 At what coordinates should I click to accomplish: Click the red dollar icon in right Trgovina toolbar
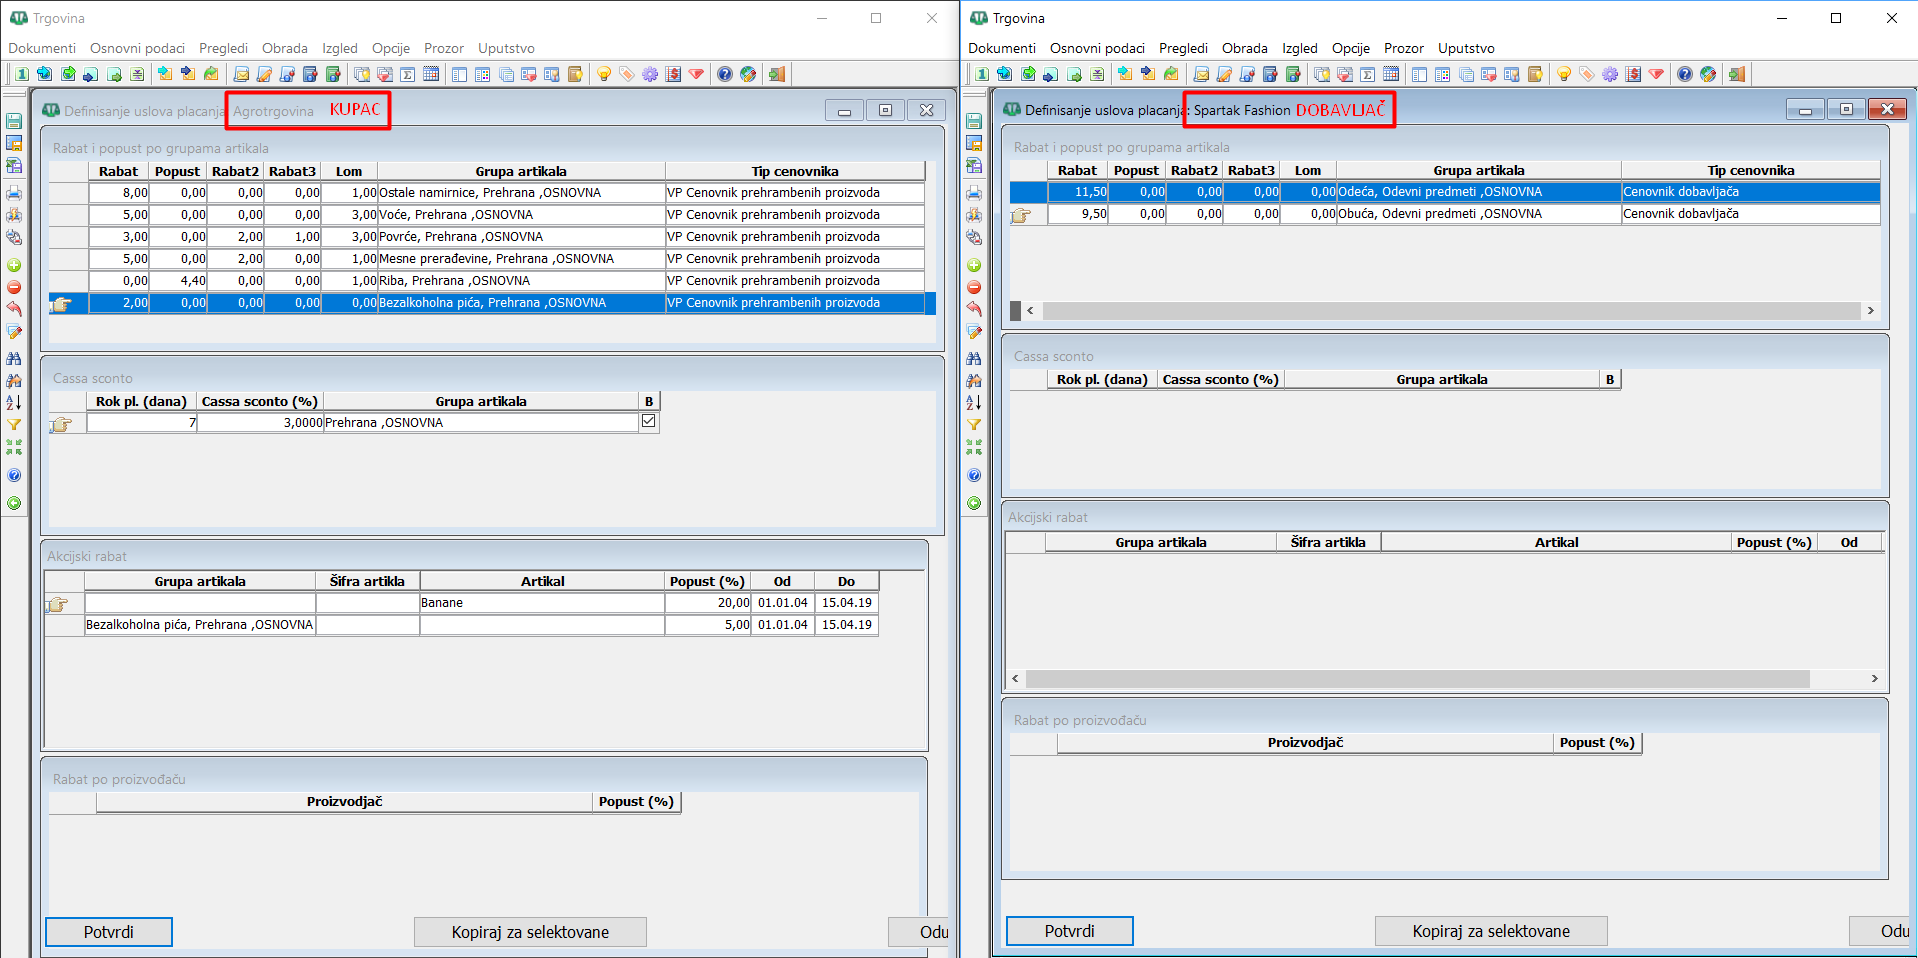point(1633,74)
